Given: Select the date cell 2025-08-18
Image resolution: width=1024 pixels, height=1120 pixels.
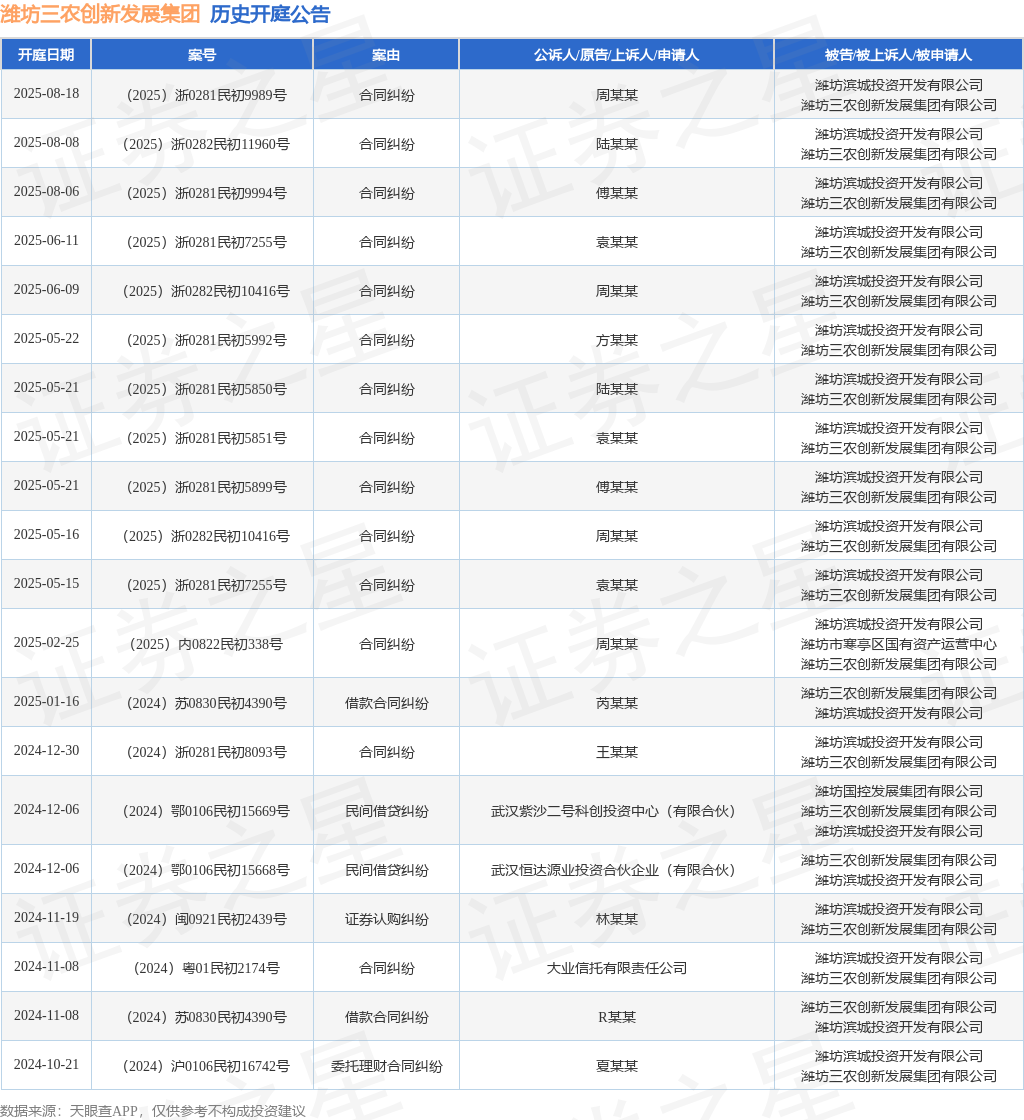Looking at the screenshot, I should (x=46, y=94).
